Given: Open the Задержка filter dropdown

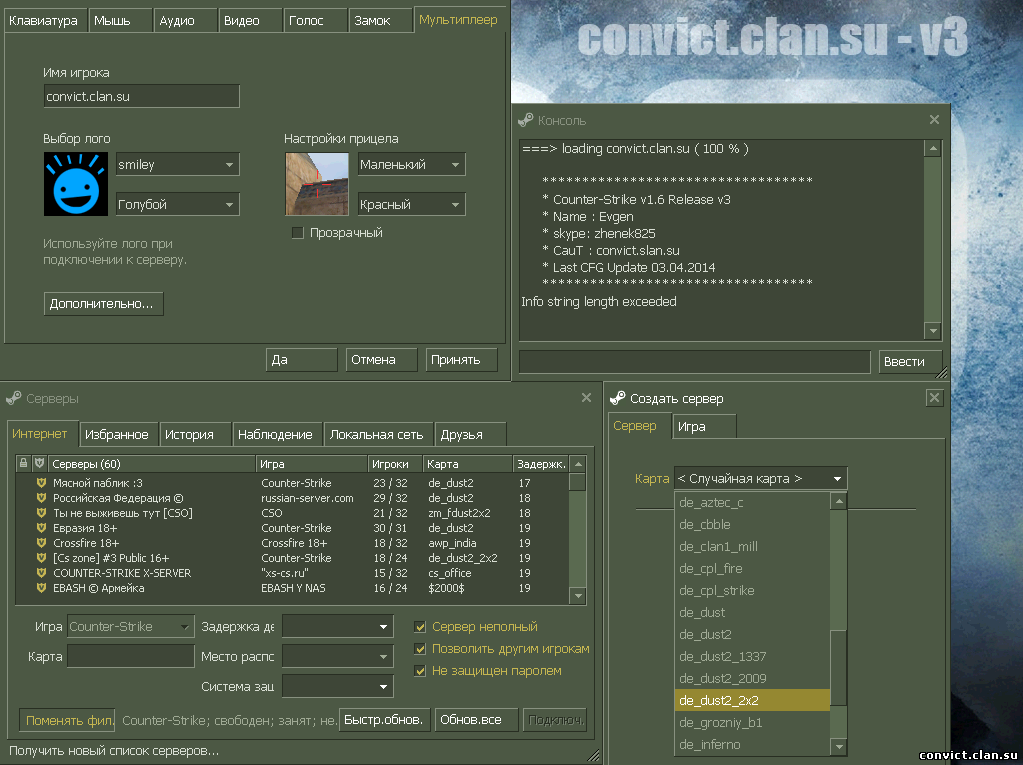Looking at the screenshot, I should coord(338,627).
